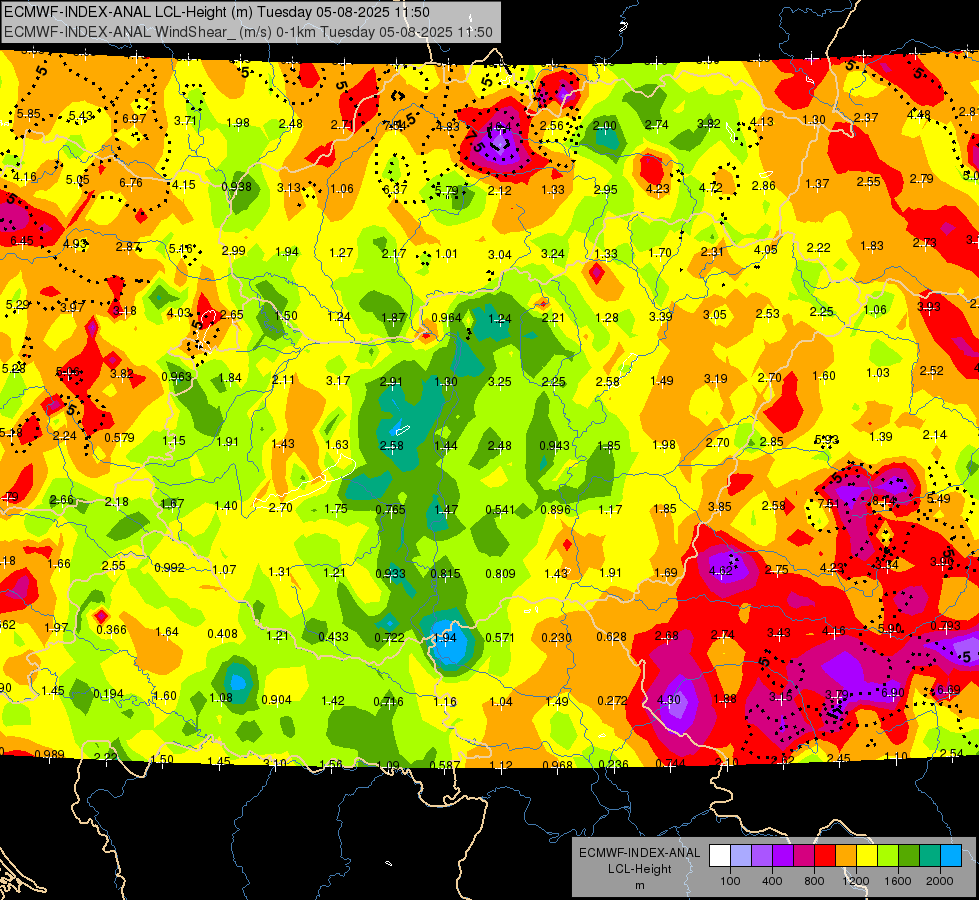Click the wind shear value 0.236
979x900 pixels.
coord(614,764)
